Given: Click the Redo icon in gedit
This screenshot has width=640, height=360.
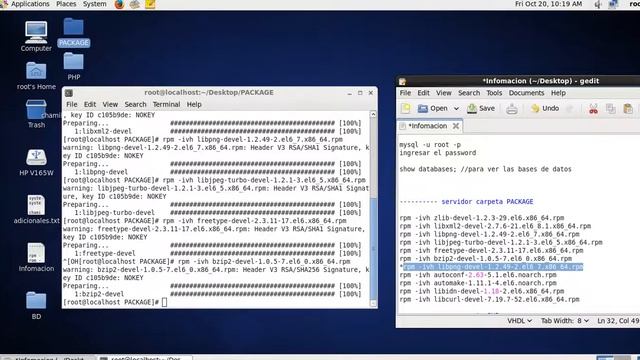Looking at the screenshot, I should point(570,109).
